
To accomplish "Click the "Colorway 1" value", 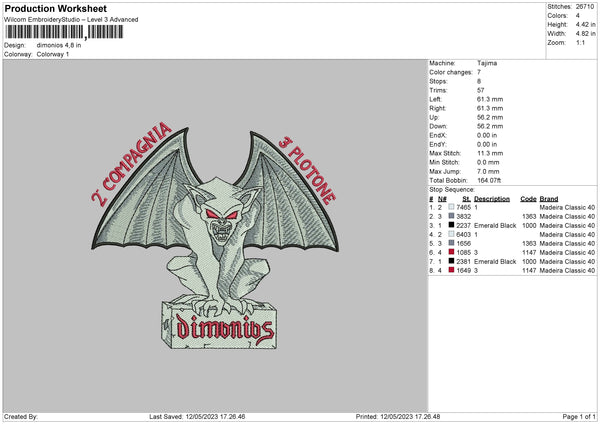I will tap(53, 54).
